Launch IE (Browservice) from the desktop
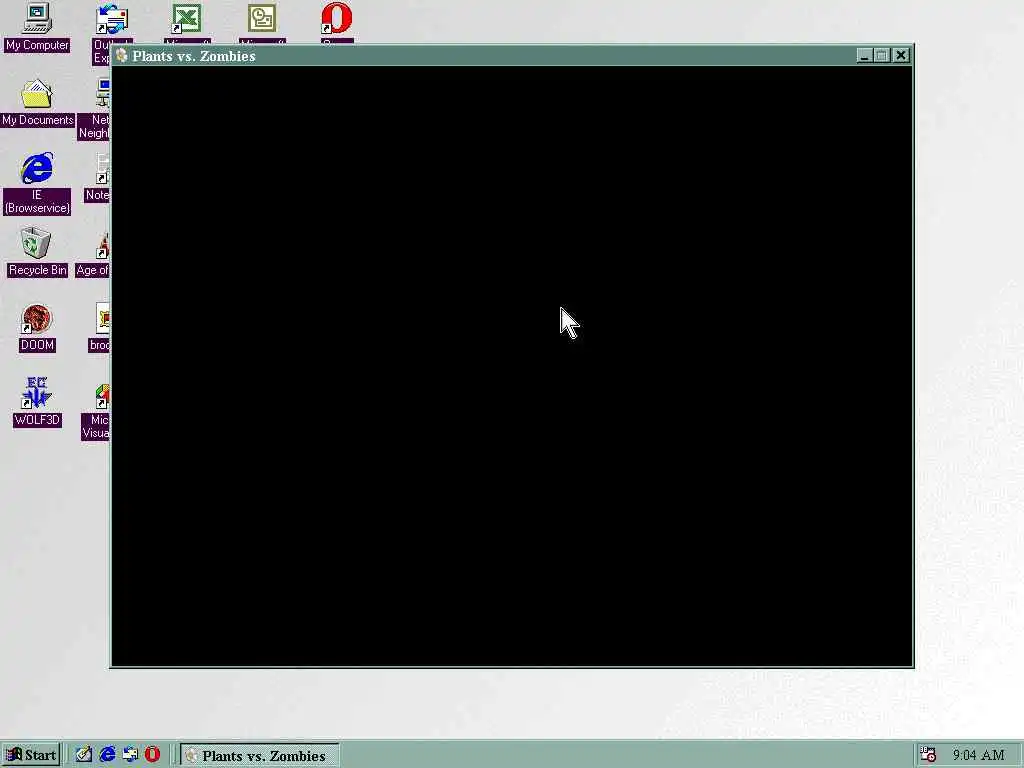This screenshot has height=768, width=1024. (37, 184)
